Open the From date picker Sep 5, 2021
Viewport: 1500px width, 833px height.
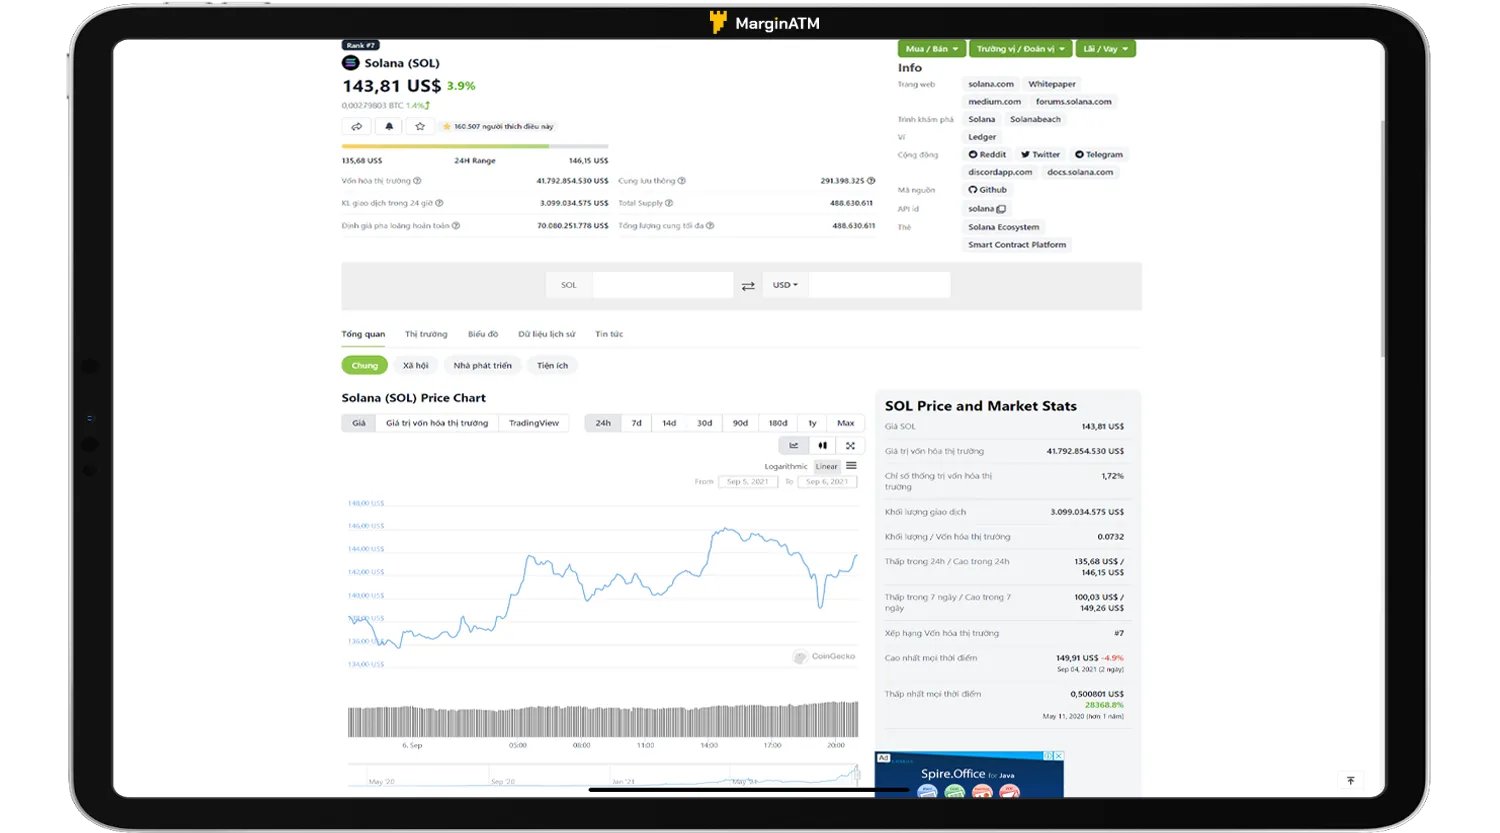click(x=748, y=482)
